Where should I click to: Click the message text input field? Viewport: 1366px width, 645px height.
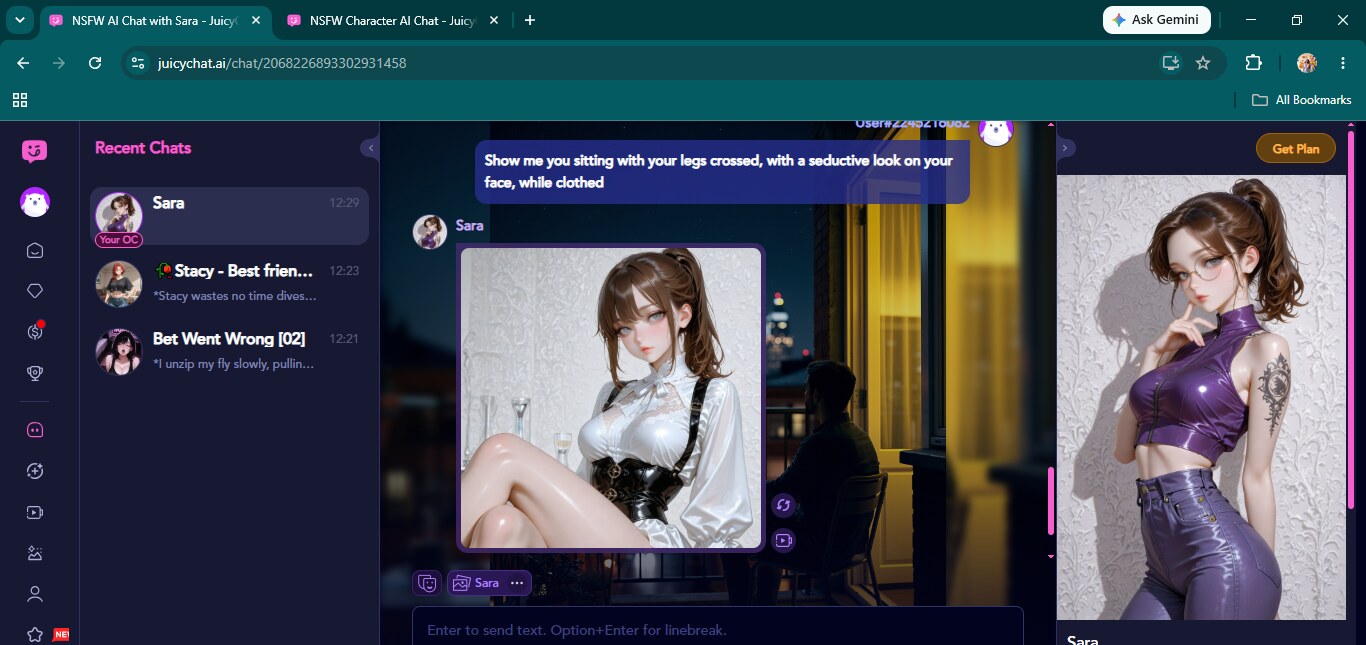718,630
